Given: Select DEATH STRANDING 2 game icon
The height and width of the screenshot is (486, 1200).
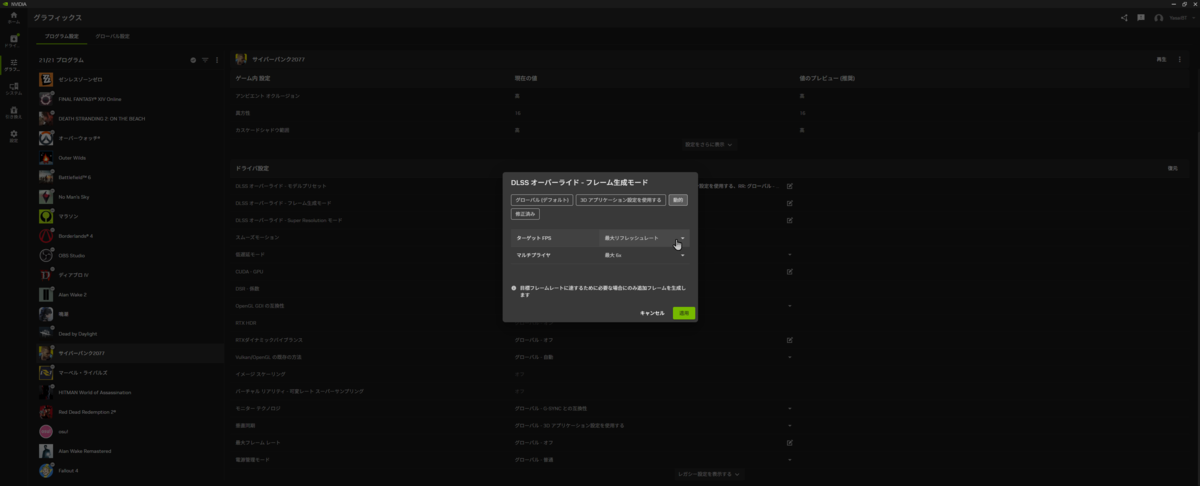Looking at the screenshot, I should click(x=46, y=118).
